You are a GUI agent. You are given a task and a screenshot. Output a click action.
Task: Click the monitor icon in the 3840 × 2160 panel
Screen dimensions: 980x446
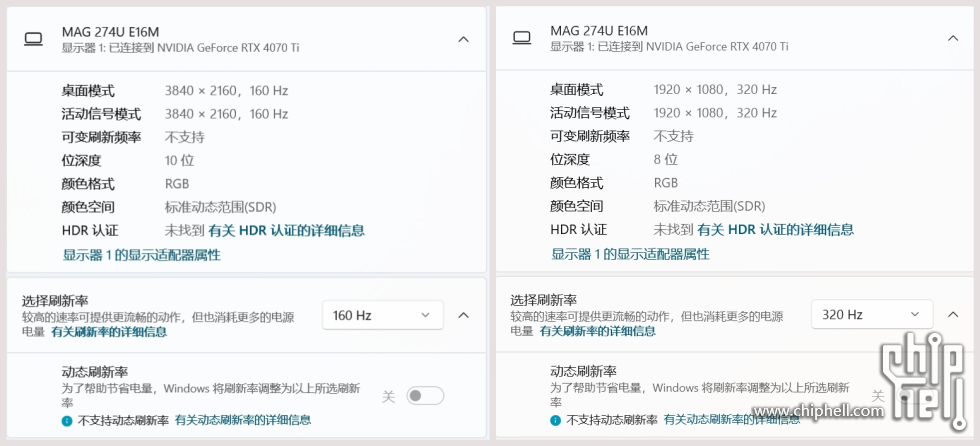click(x=33, y=39)
